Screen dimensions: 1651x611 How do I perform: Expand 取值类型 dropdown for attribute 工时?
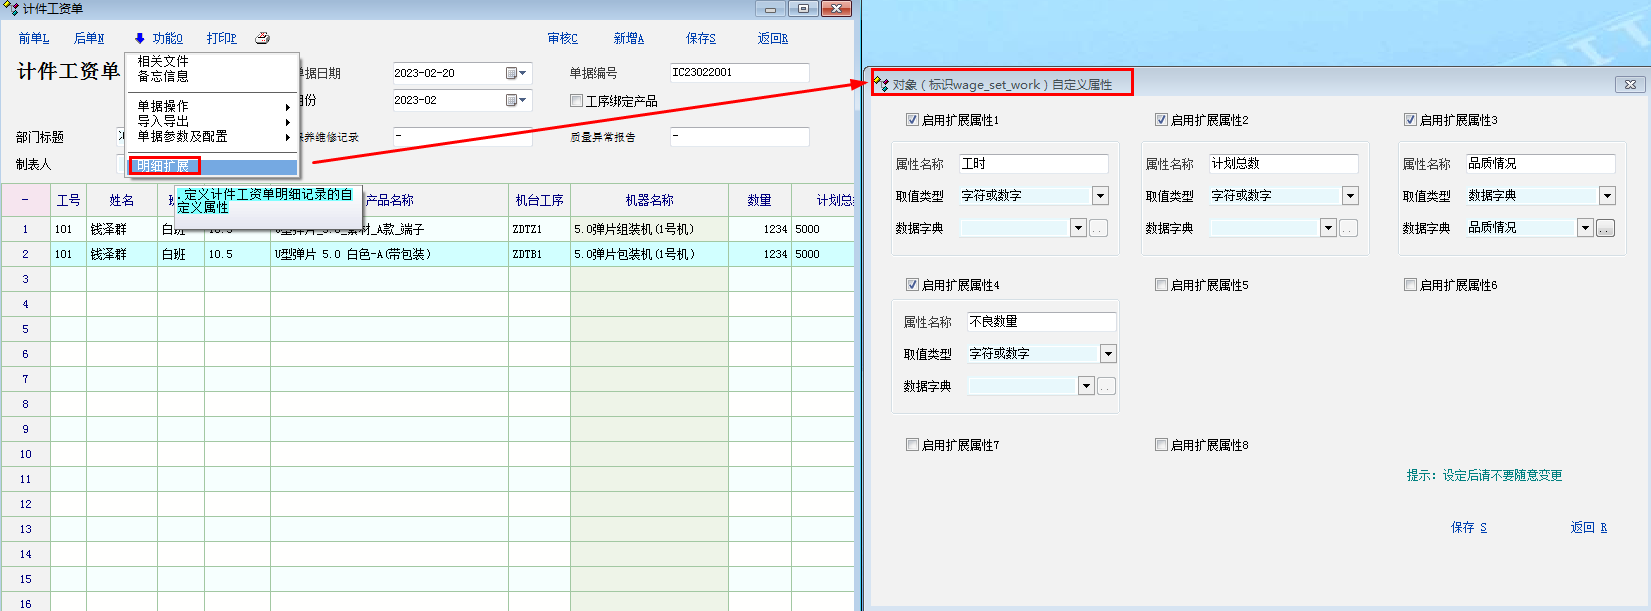(x=1100, y=196)
